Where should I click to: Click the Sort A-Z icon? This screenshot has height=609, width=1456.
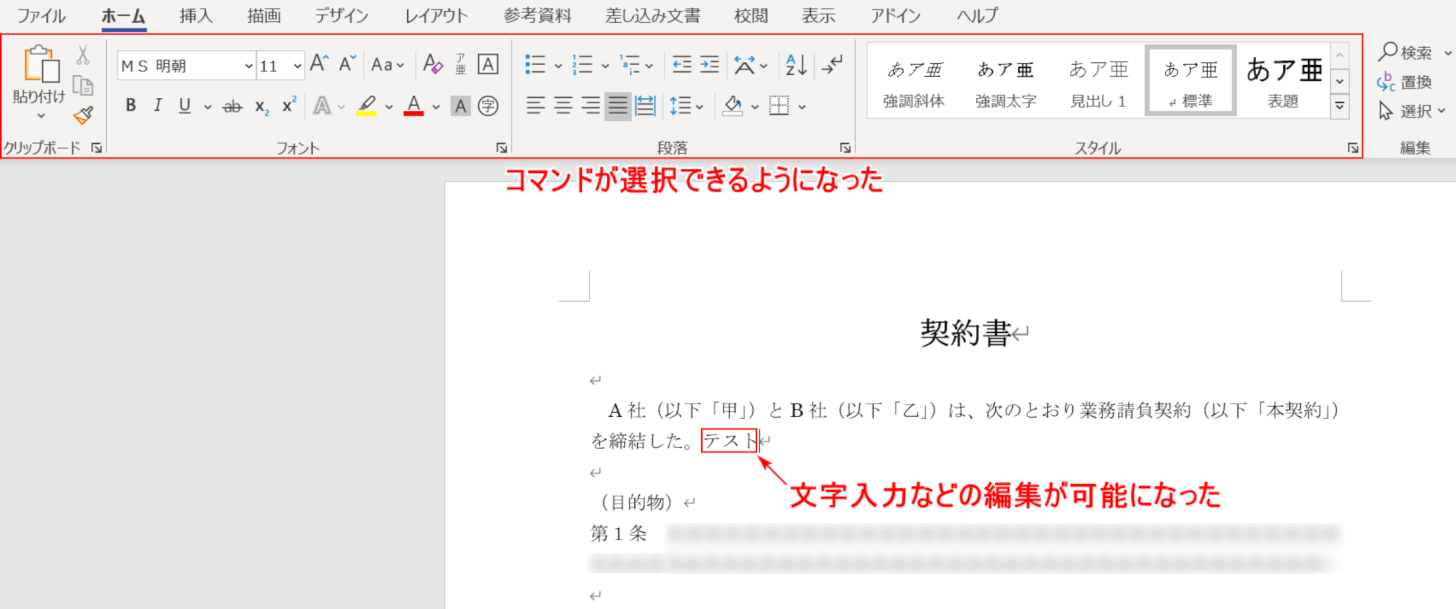coord(796,65)
